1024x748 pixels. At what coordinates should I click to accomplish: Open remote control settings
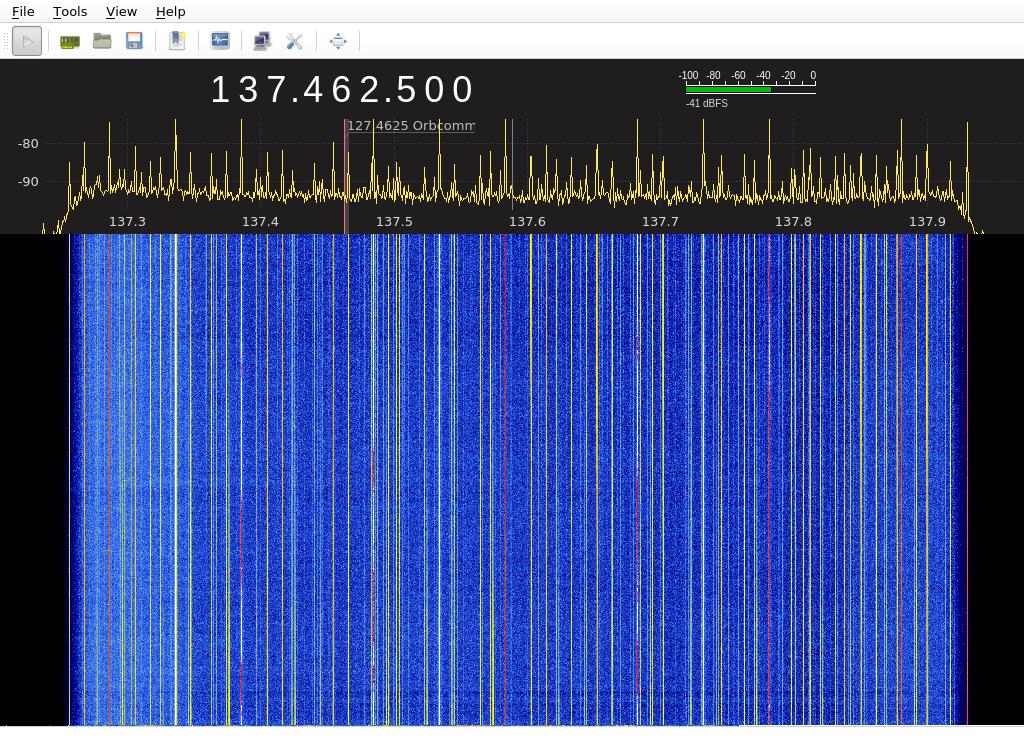point(294,41)
